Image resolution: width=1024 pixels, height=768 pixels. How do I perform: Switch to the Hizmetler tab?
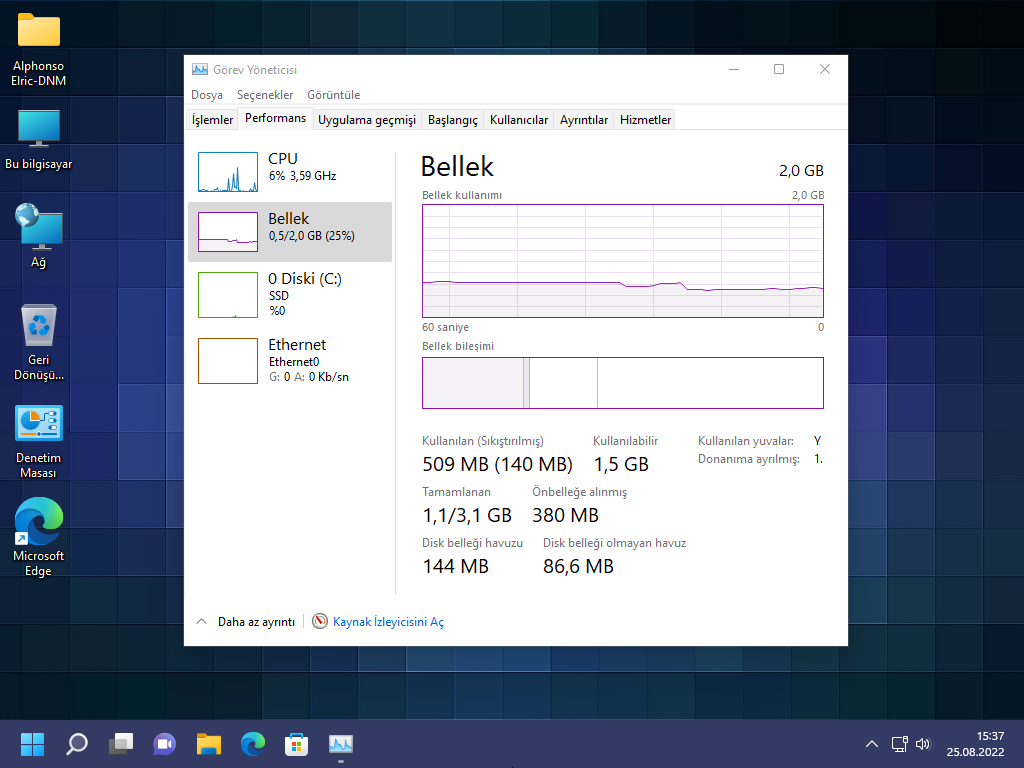tap(644, 118)
